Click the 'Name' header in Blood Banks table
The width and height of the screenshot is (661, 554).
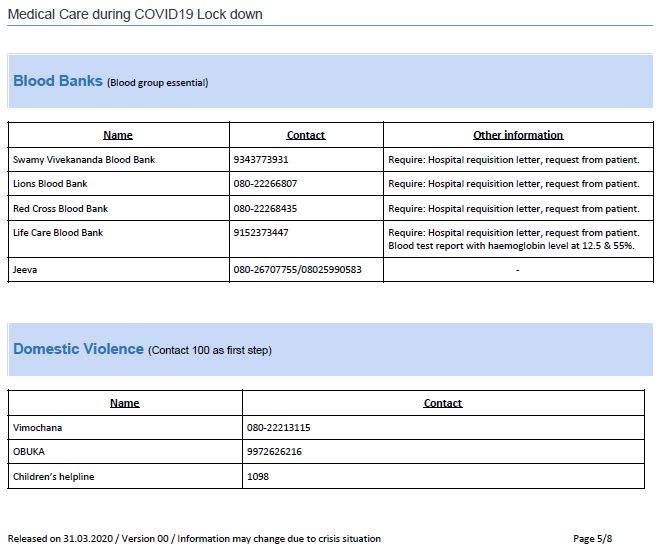pos(118,135)
